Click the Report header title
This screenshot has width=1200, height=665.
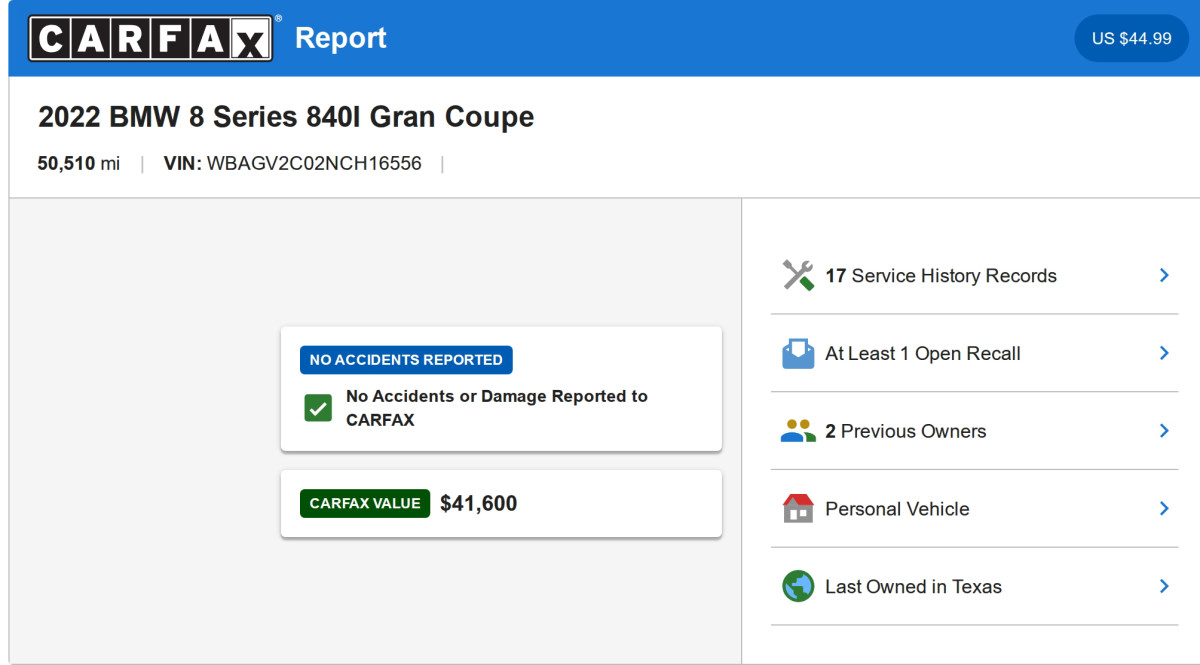click(341, 38)
